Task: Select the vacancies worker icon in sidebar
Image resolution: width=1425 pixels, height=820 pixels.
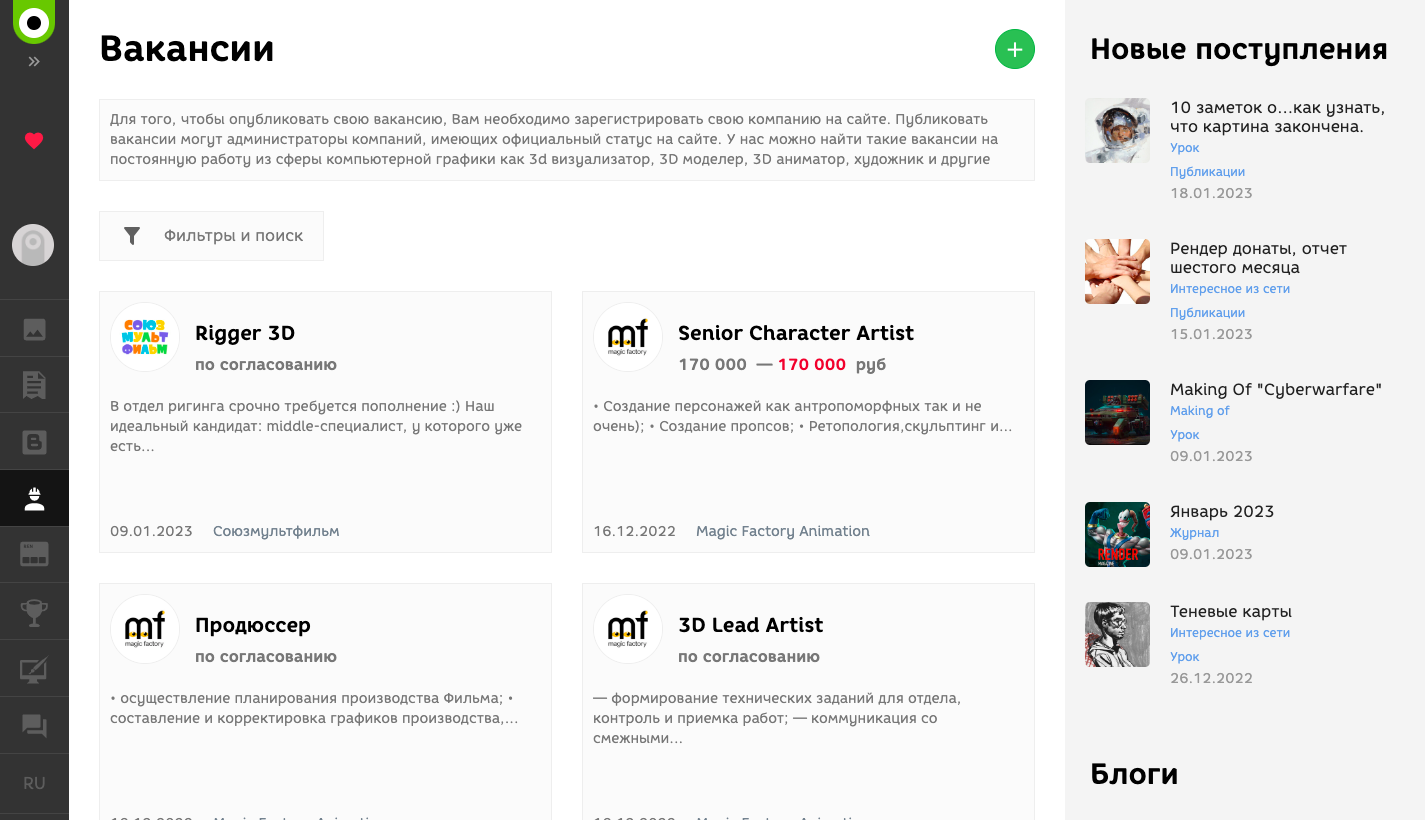Action: tap(34, 498)
